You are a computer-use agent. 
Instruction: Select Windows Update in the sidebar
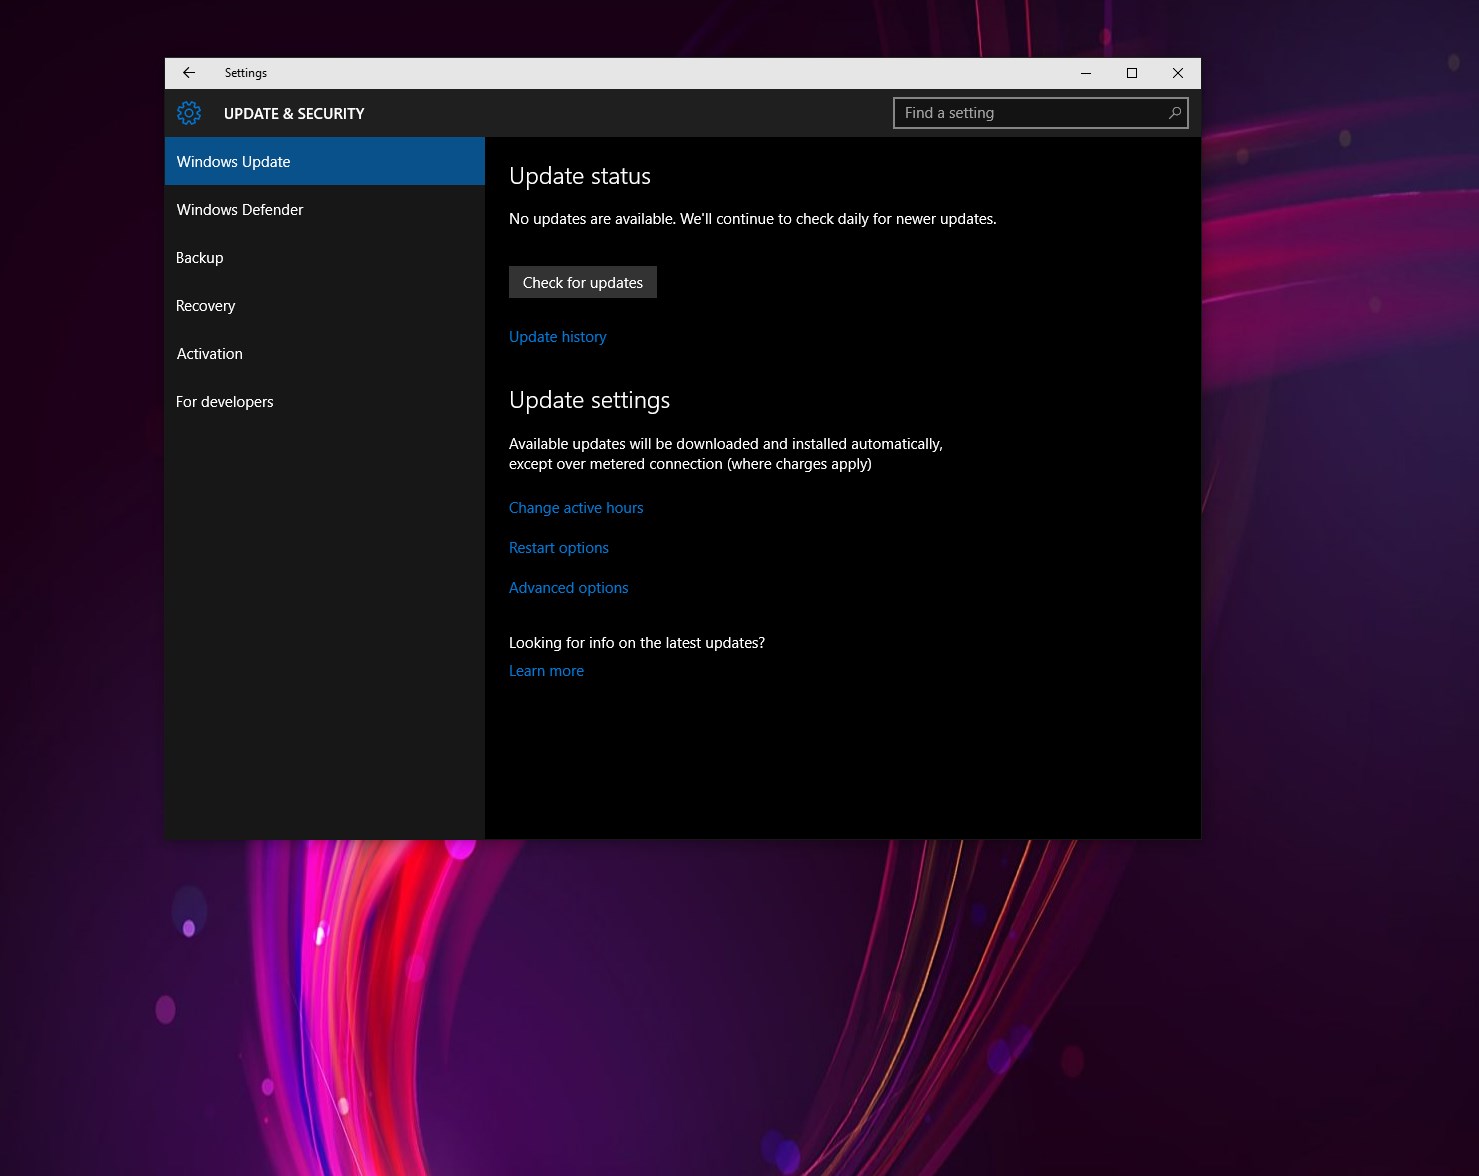233,162
